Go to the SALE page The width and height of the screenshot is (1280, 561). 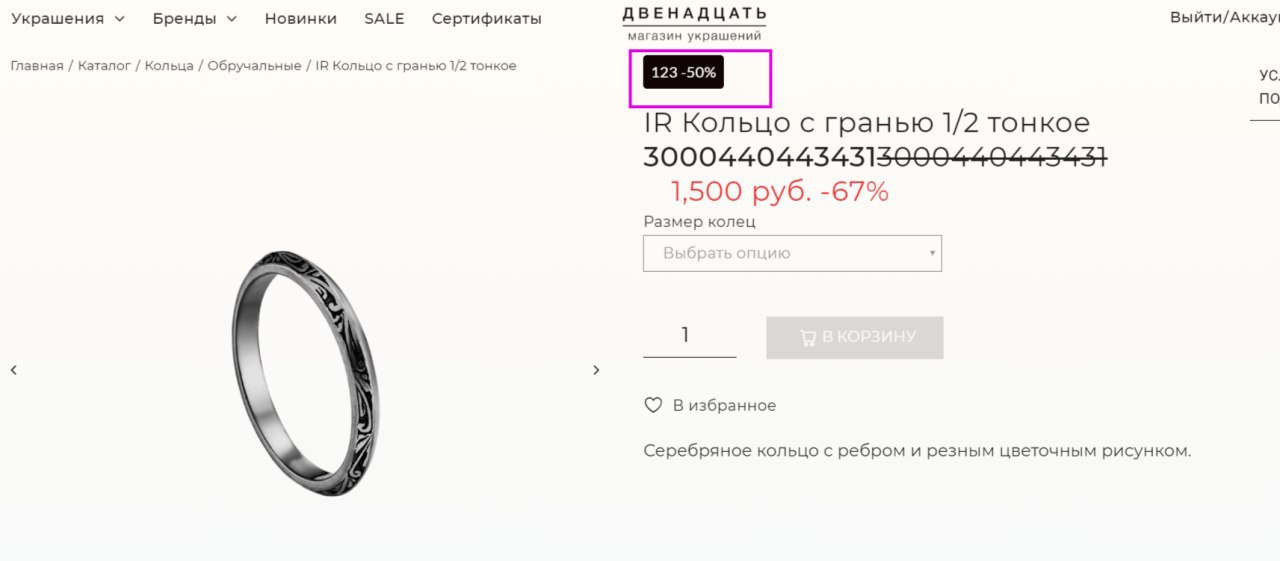tap(384, 19)
